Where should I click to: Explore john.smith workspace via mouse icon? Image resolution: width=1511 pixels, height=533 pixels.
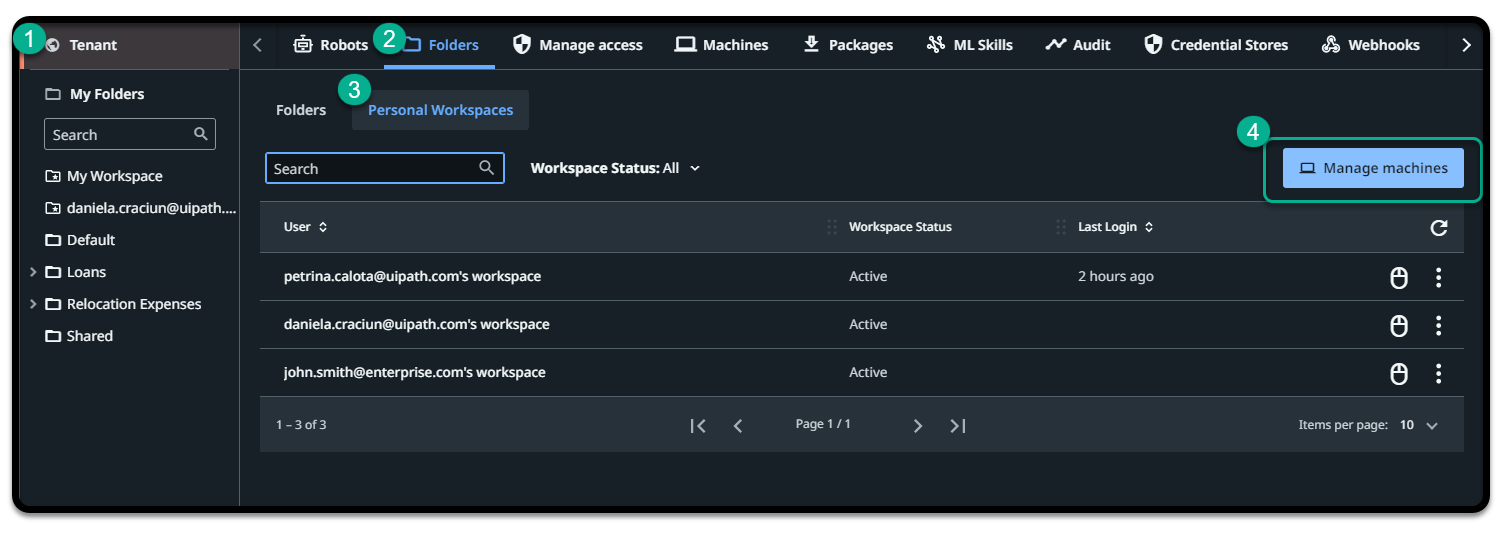tap(1399, 373)
